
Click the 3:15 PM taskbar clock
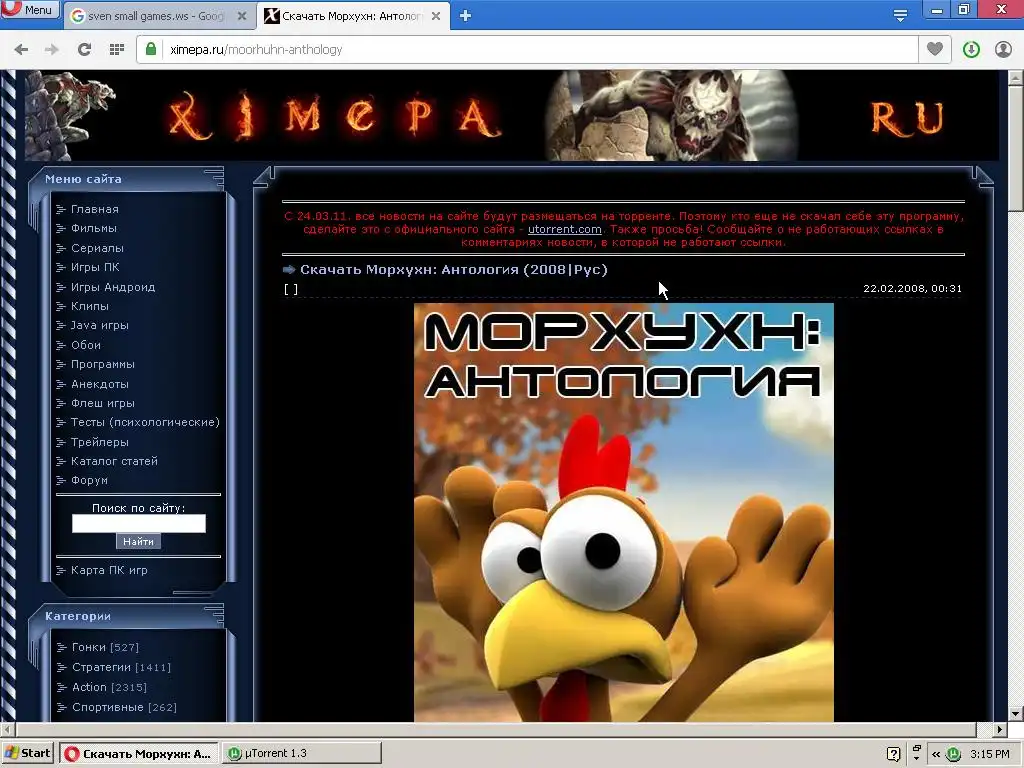pyautogui.click(x=990, y=754)
